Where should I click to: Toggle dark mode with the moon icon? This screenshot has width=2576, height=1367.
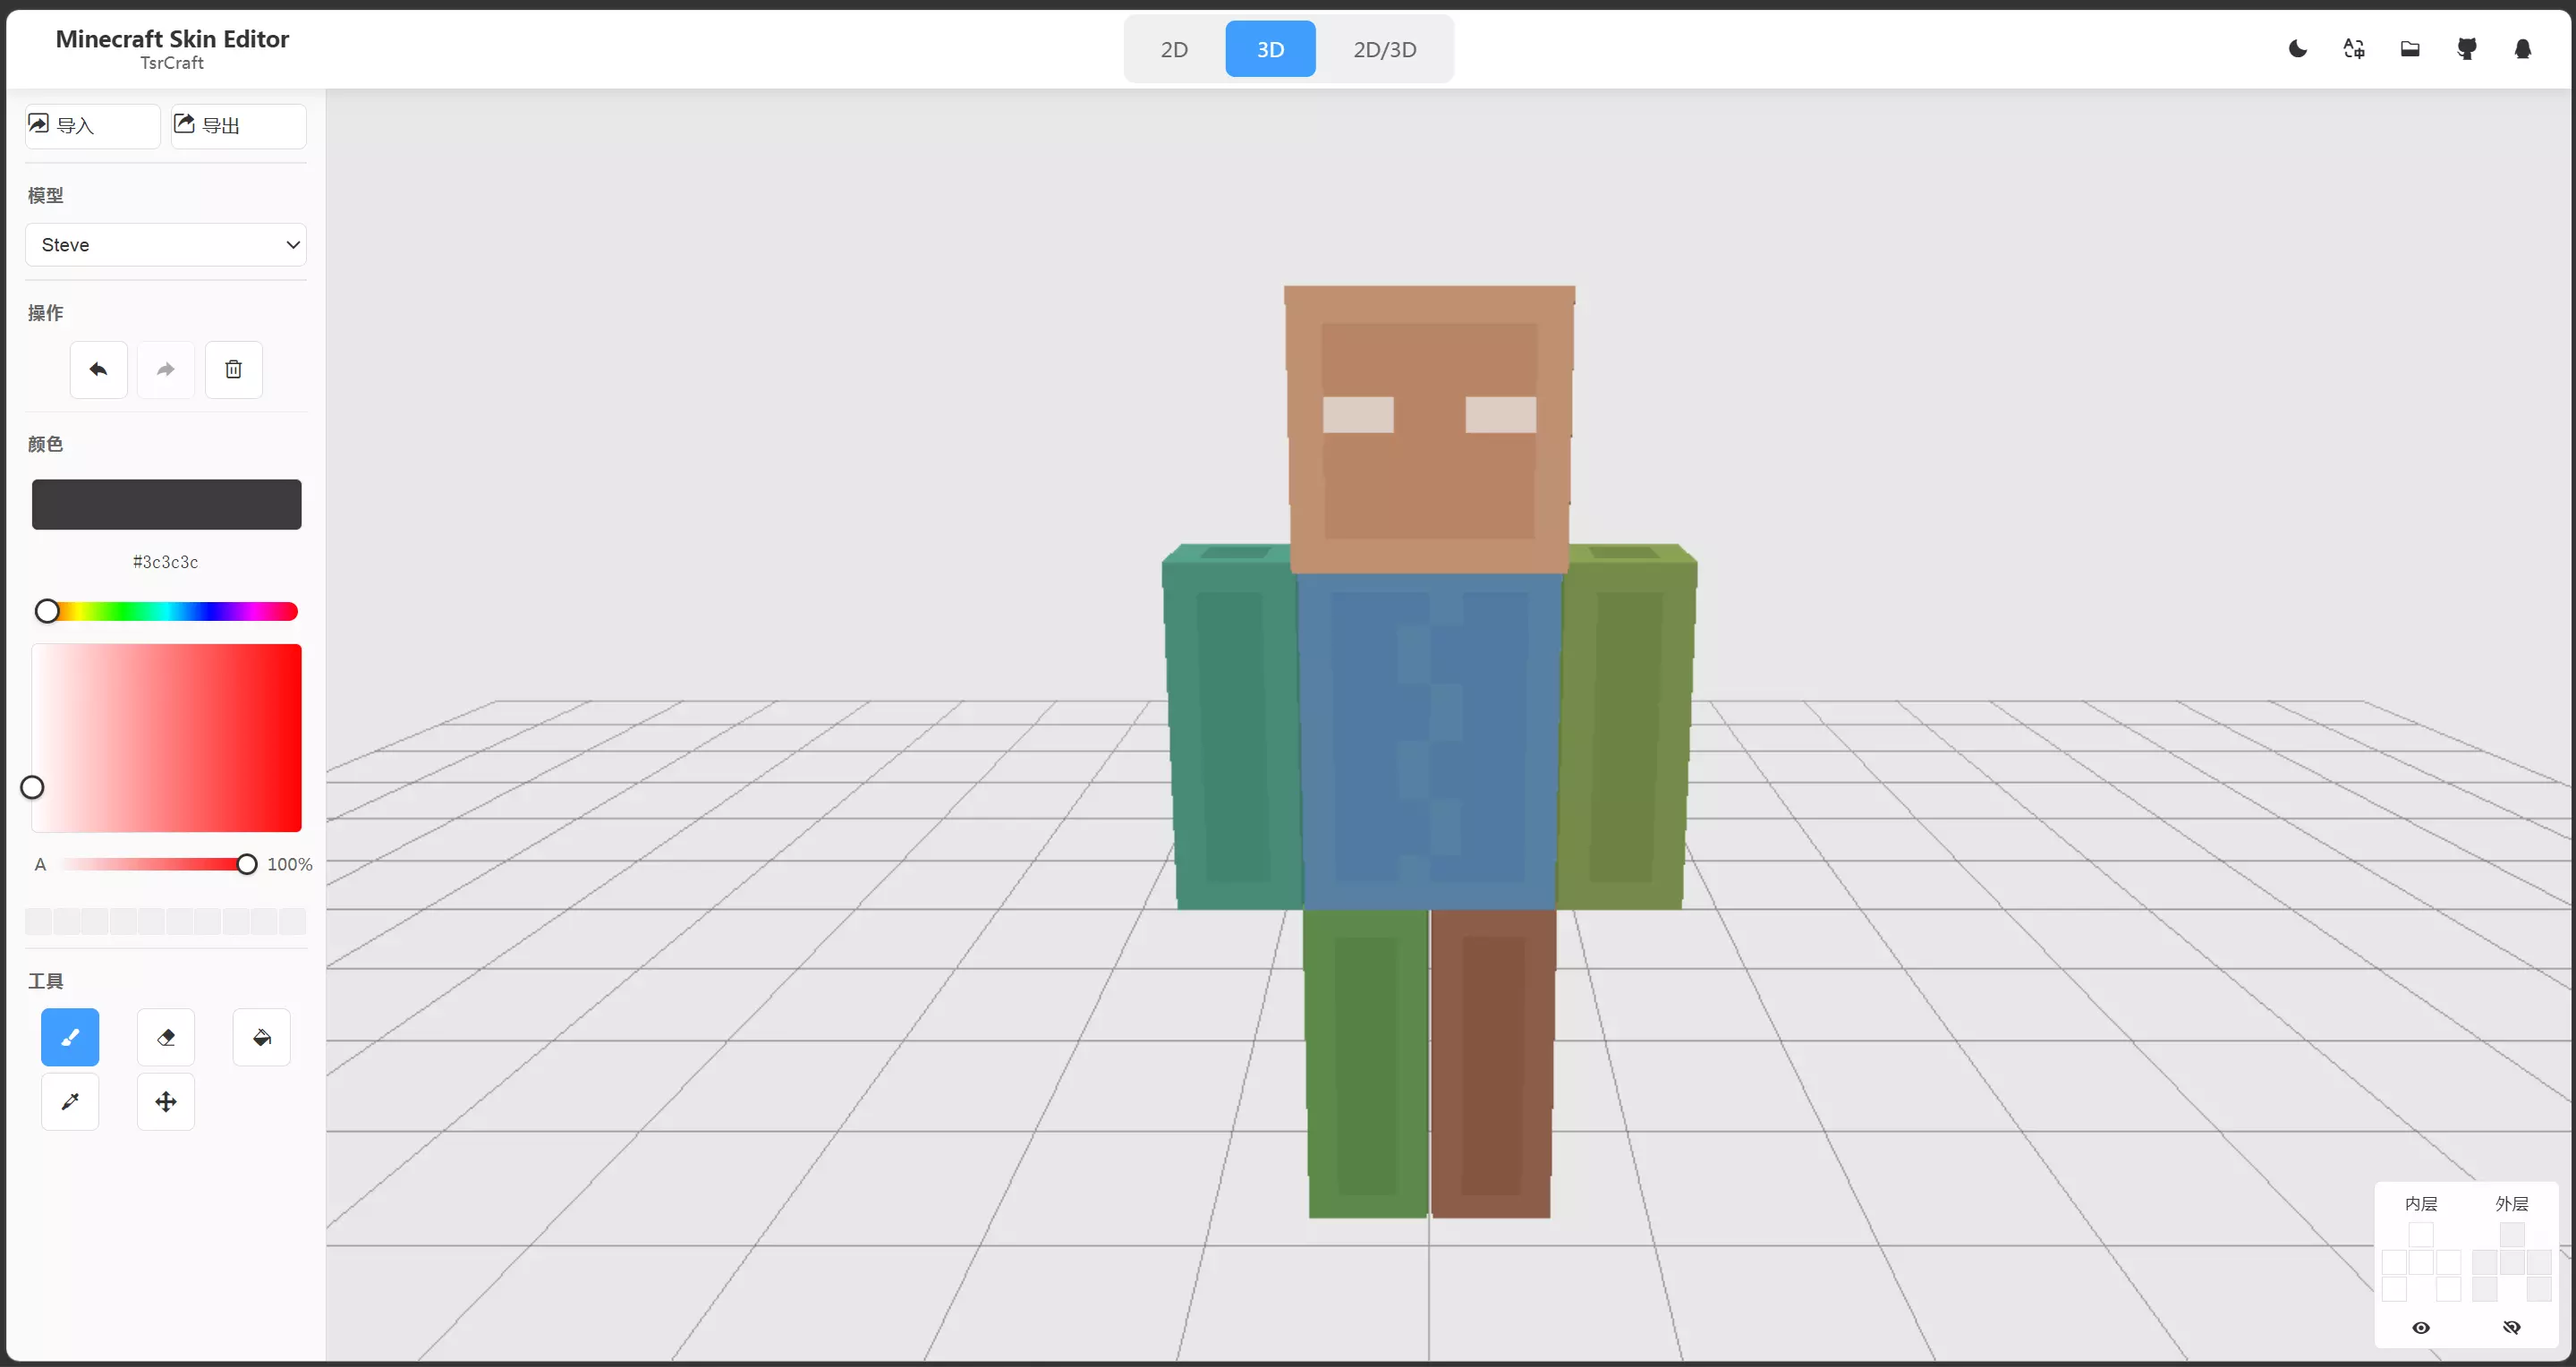coord(2298,49)
